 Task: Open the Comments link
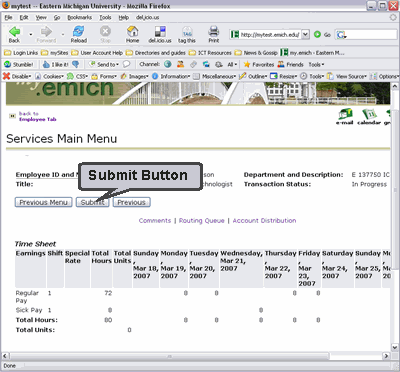coord(155,221)
